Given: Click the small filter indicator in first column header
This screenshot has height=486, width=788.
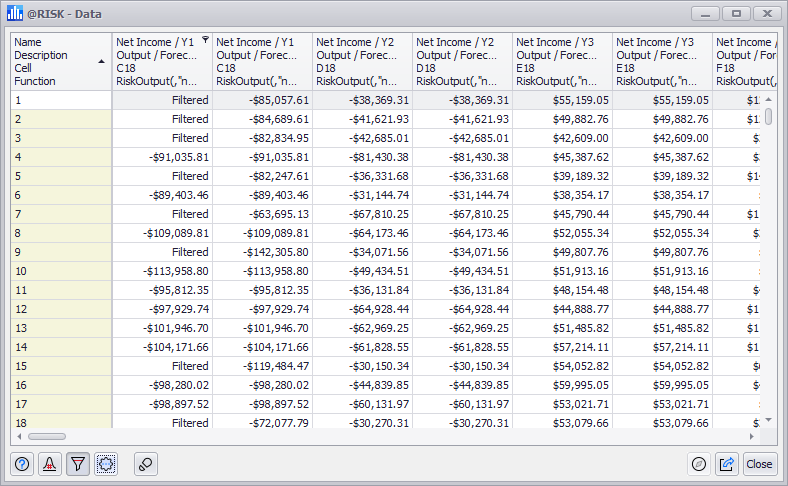Looking at the screenshot, I should (205, 41).
